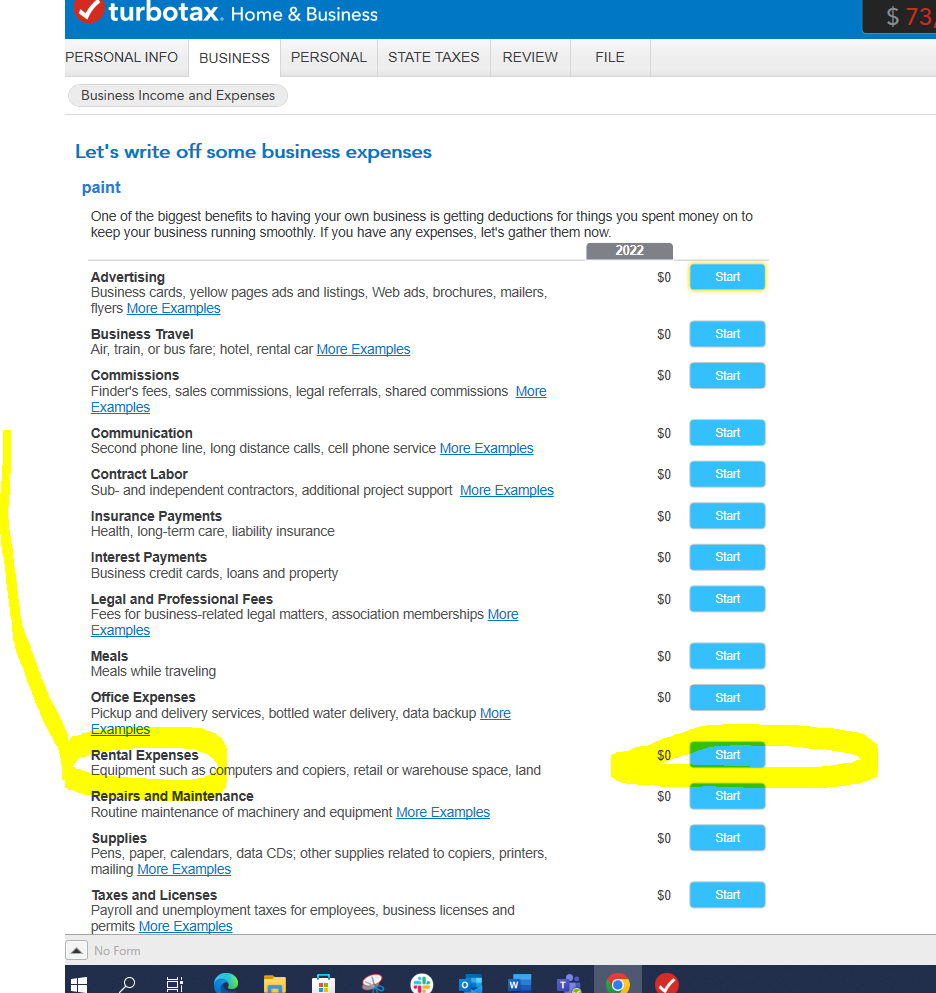
Task: Click the "Rental Expenses" heading text
Action: [144, 755]
